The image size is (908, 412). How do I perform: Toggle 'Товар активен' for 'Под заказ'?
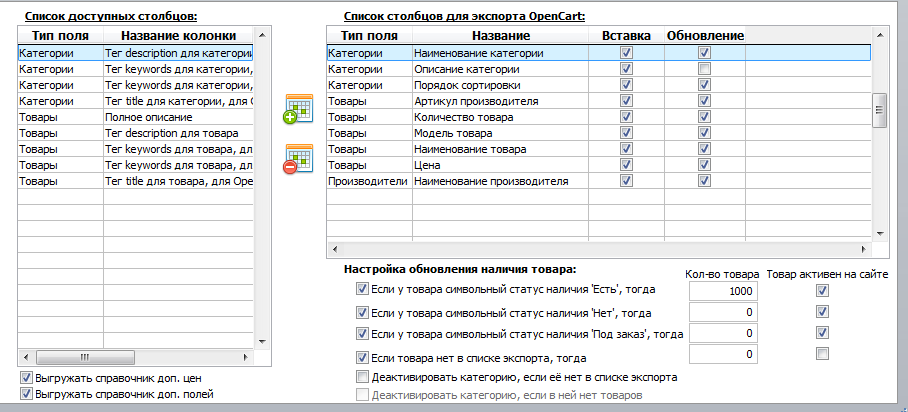(x=822, y=333)
